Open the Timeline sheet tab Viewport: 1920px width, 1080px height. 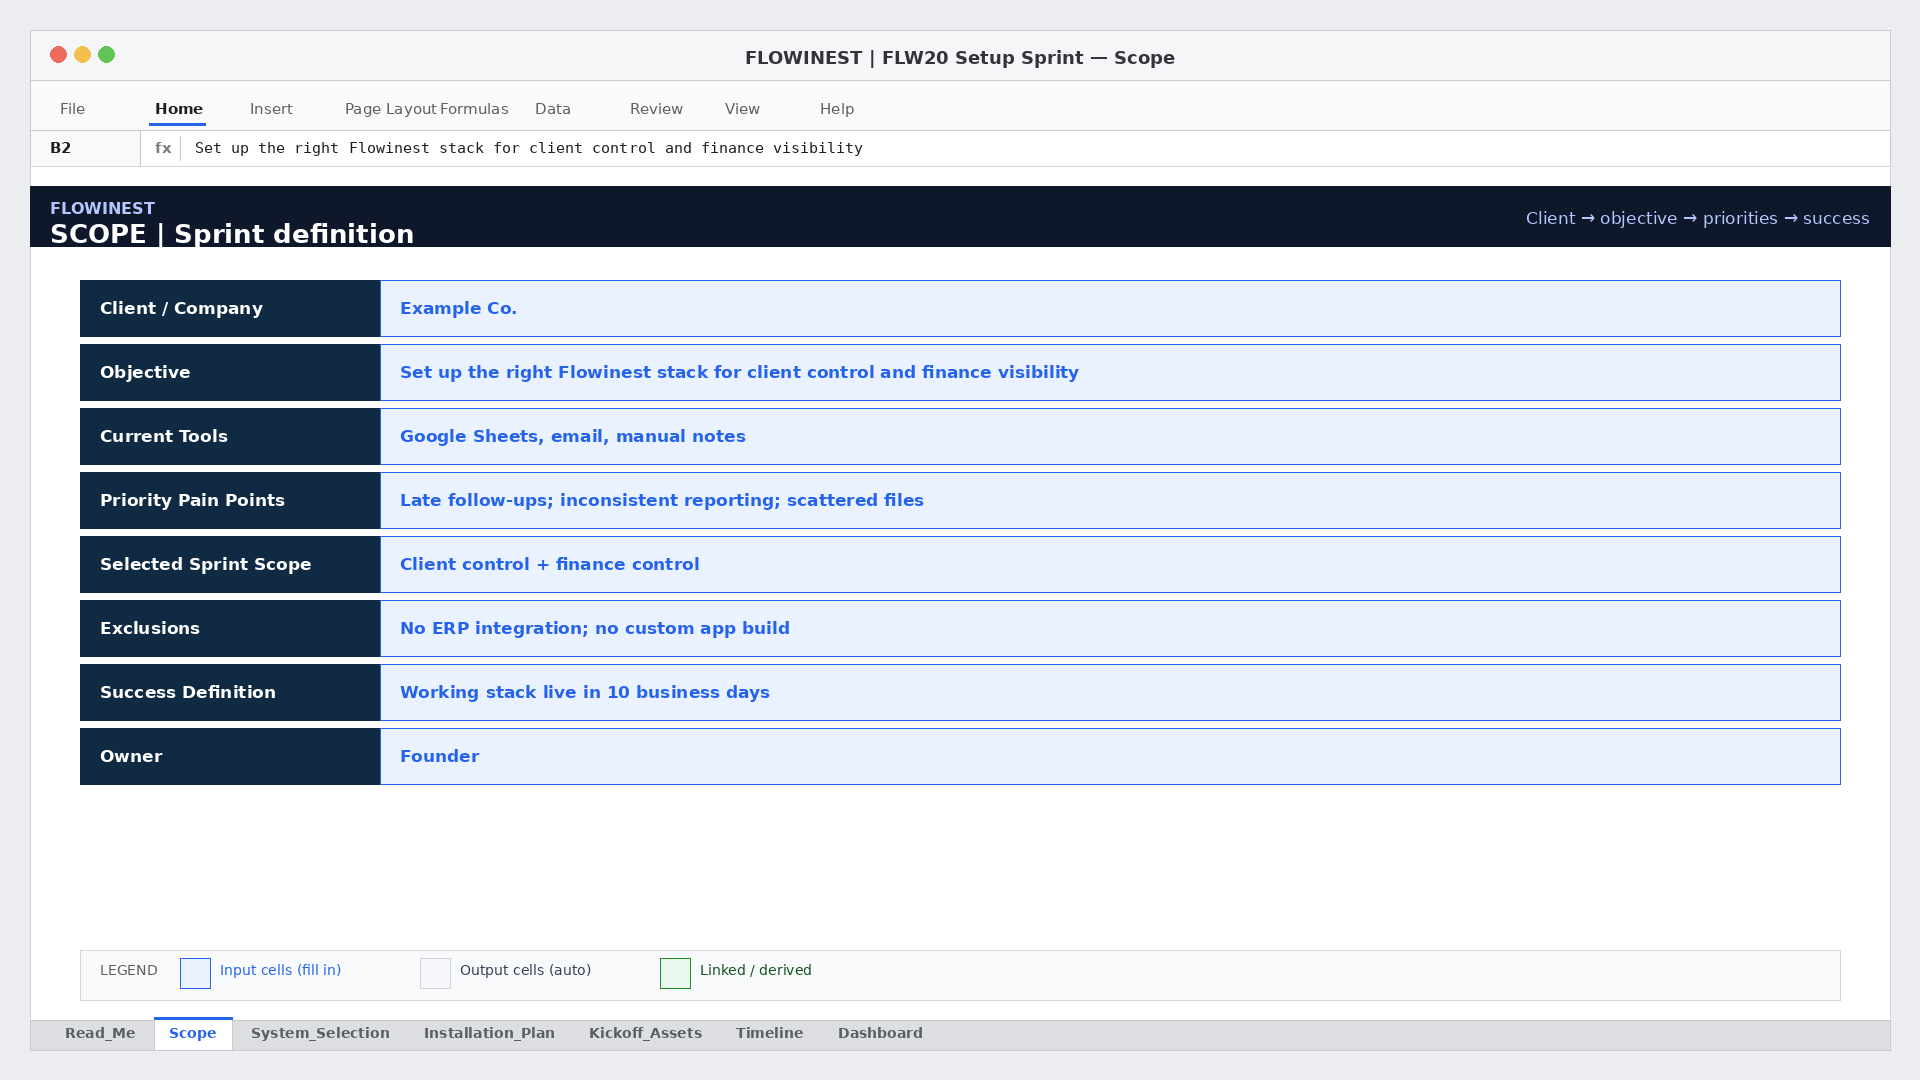(x=769, y=1033)
